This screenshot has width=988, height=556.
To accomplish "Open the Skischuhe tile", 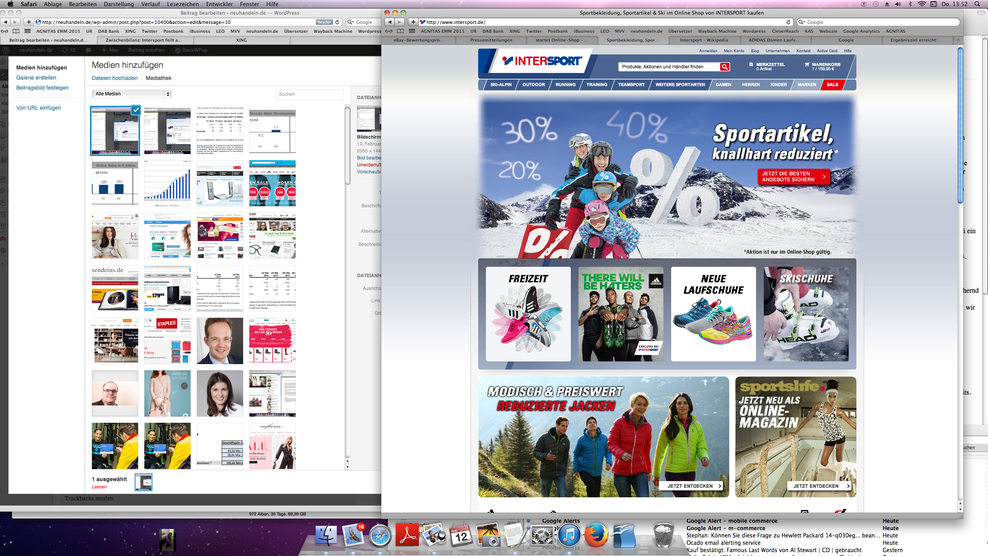I will [x=806, y=314].
